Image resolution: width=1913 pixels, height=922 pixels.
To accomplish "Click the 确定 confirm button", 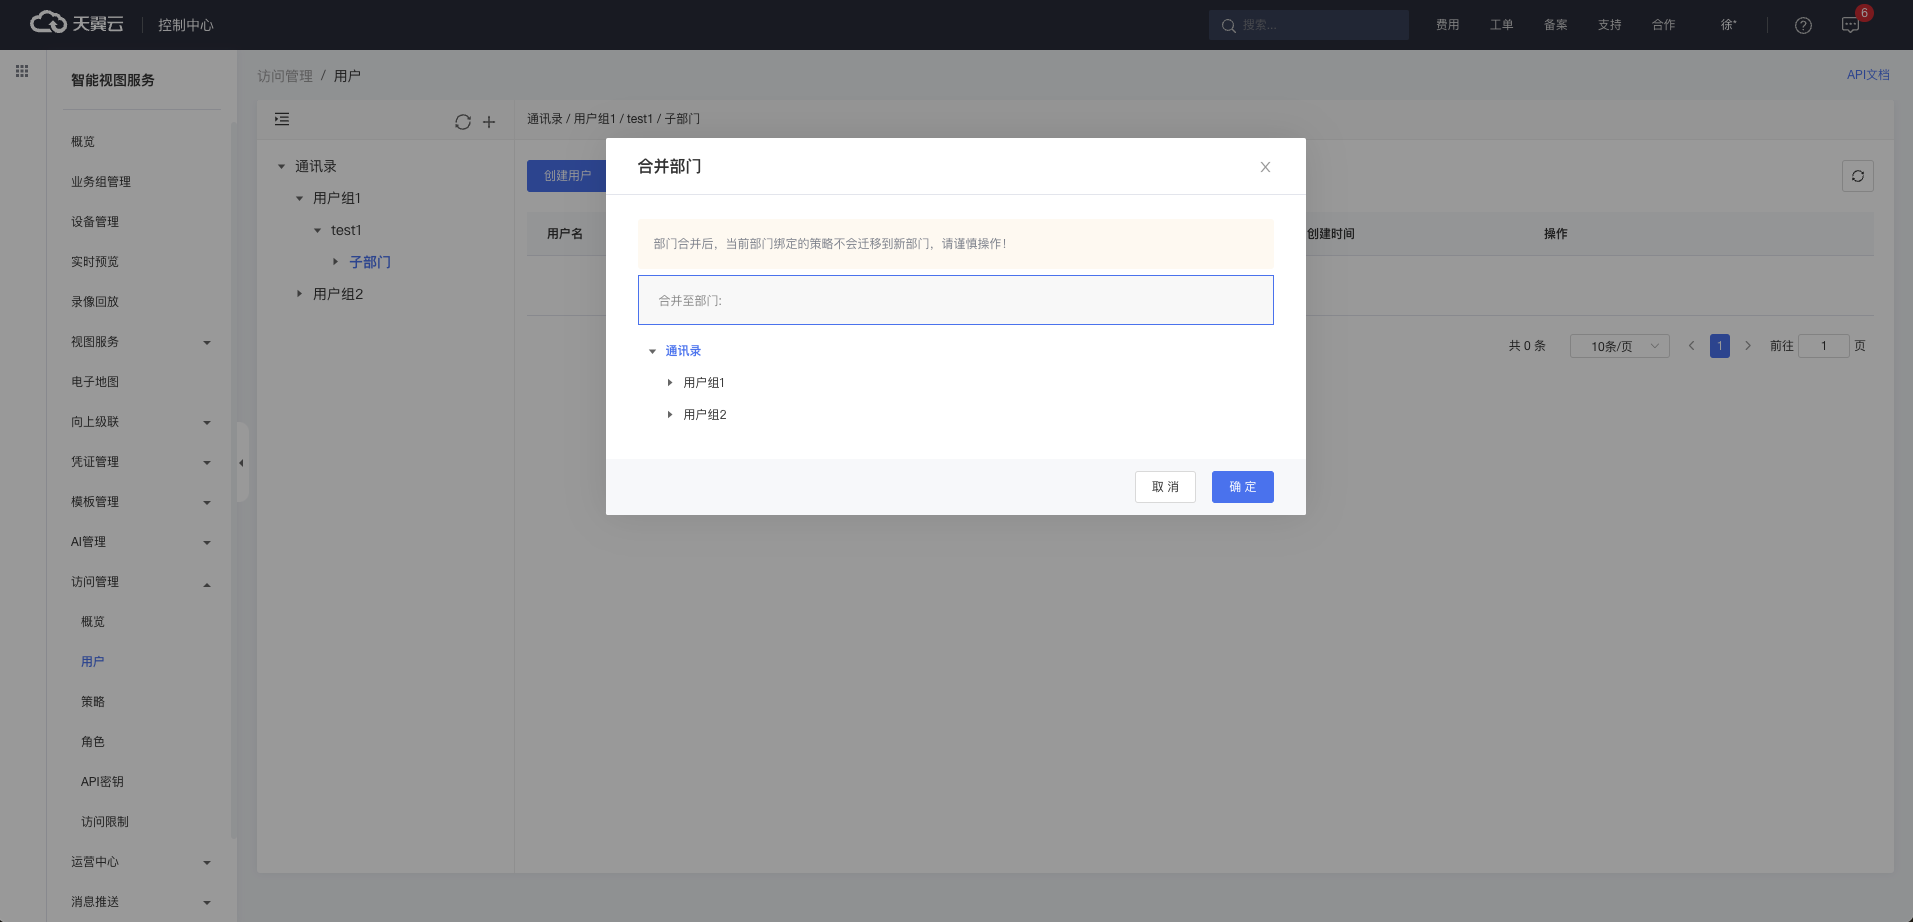I will click(x=1242, y=487).
